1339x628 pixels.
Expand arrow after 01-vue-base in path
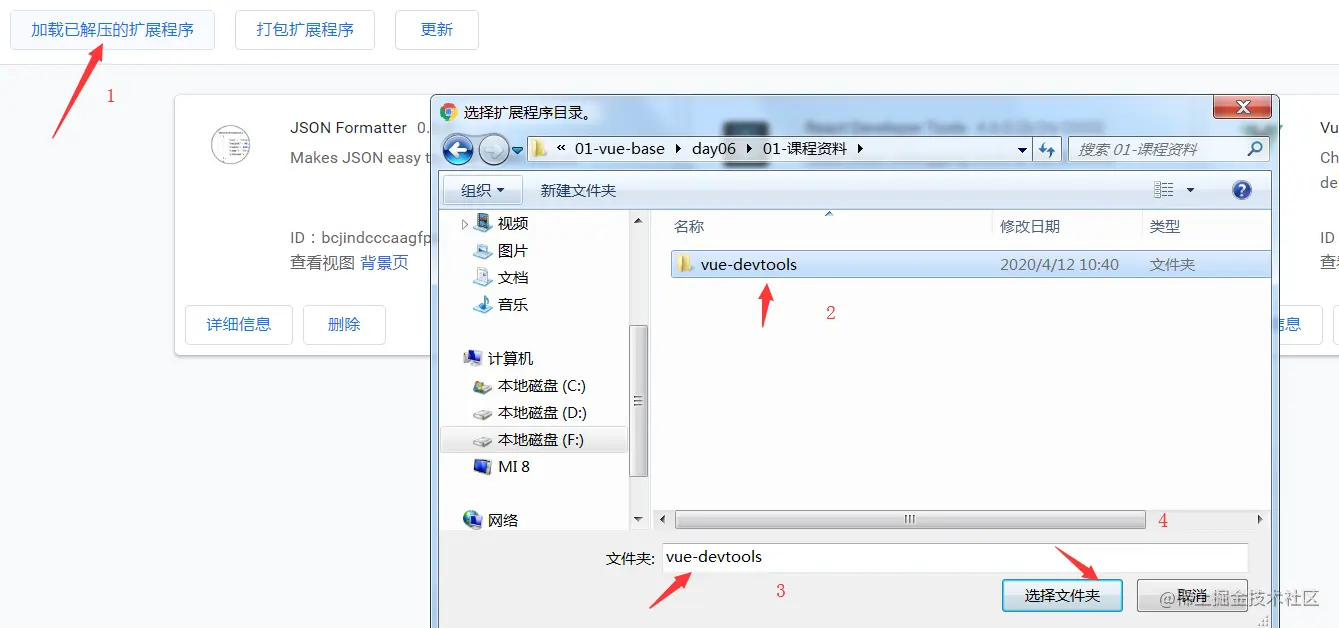[678, 149]
